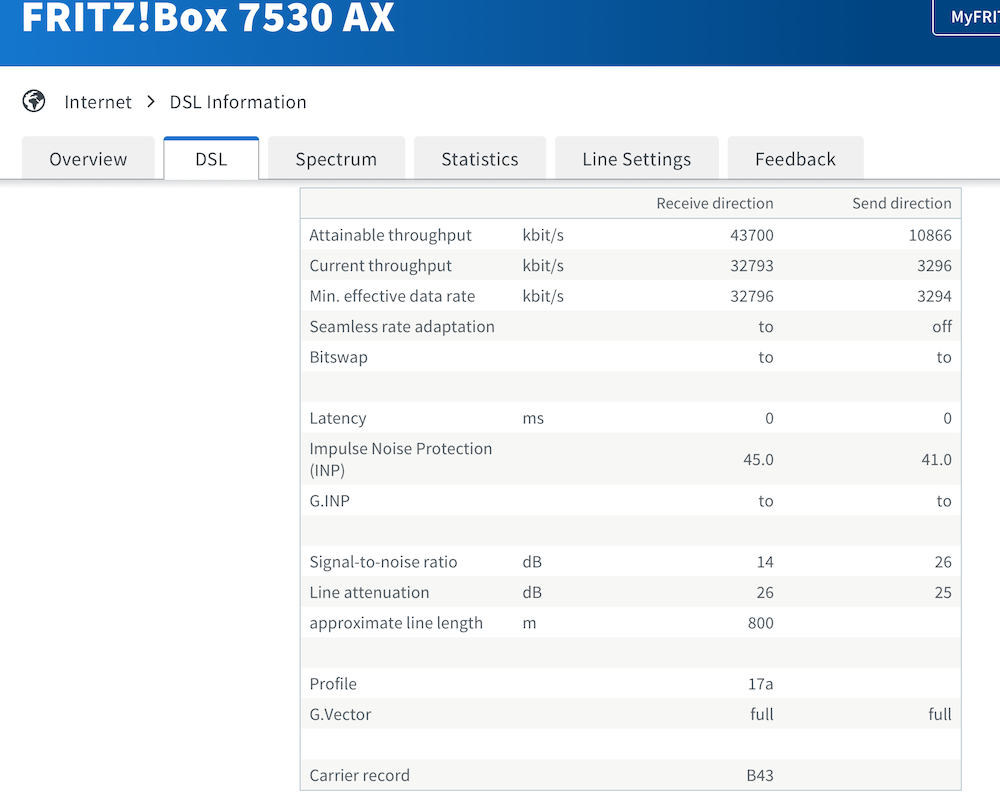Click the breadcrumb chevron after Internet

151,101
